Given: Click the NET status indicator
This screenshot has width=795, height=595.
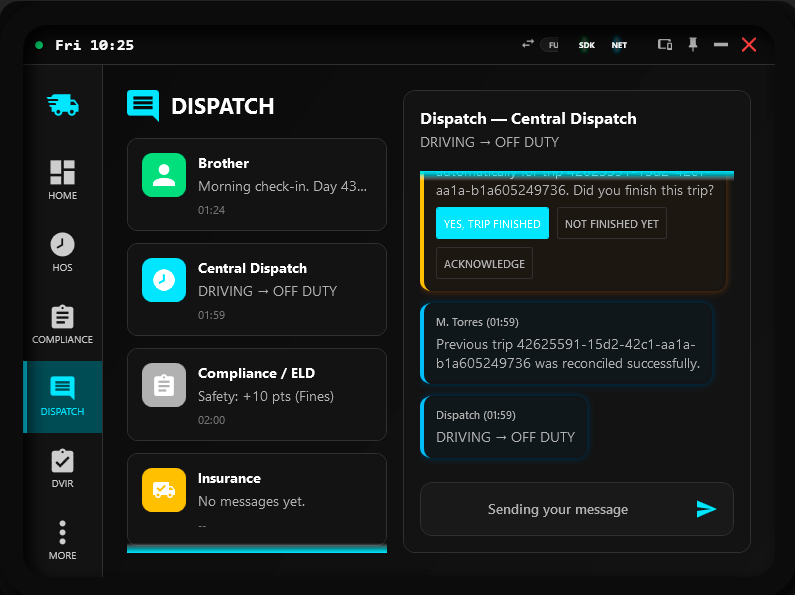Looking at the screenshot, I should click(x=619, y=45).
